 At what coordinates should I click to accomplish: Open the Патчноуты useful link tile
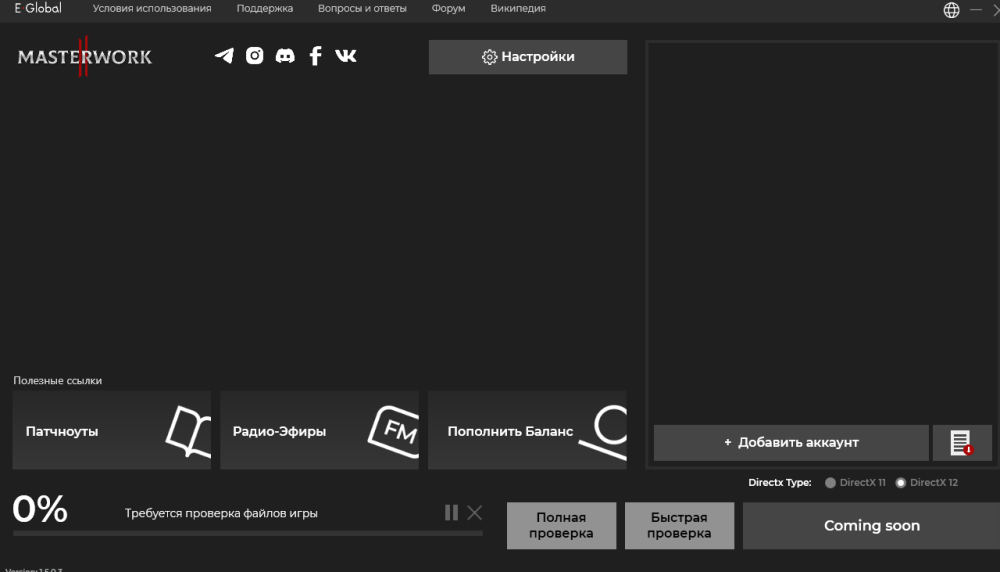[112, 431]
